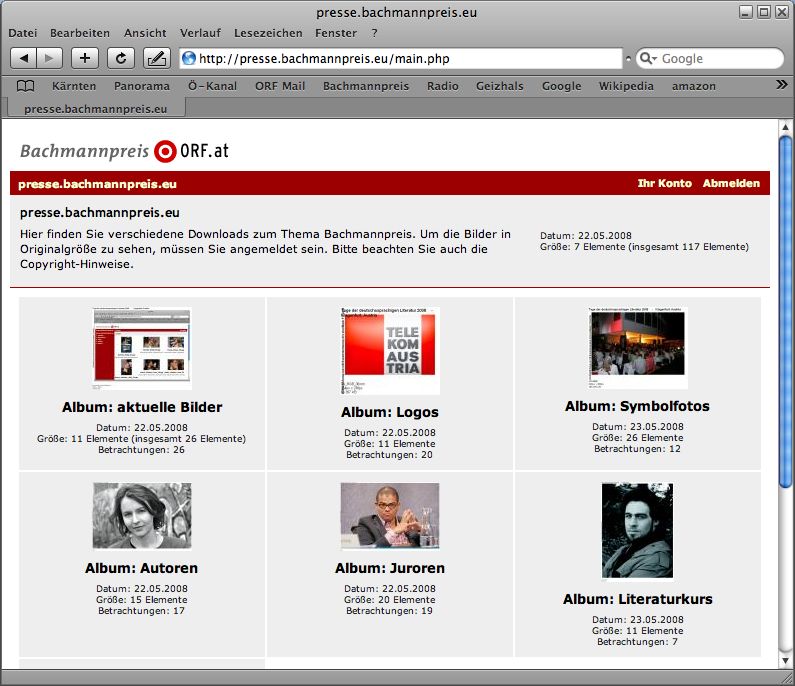The width and height of the screenshot is (795, 686).
Task: Select the presse.bachmannpreis.eu tab
Action: (96, 109)
